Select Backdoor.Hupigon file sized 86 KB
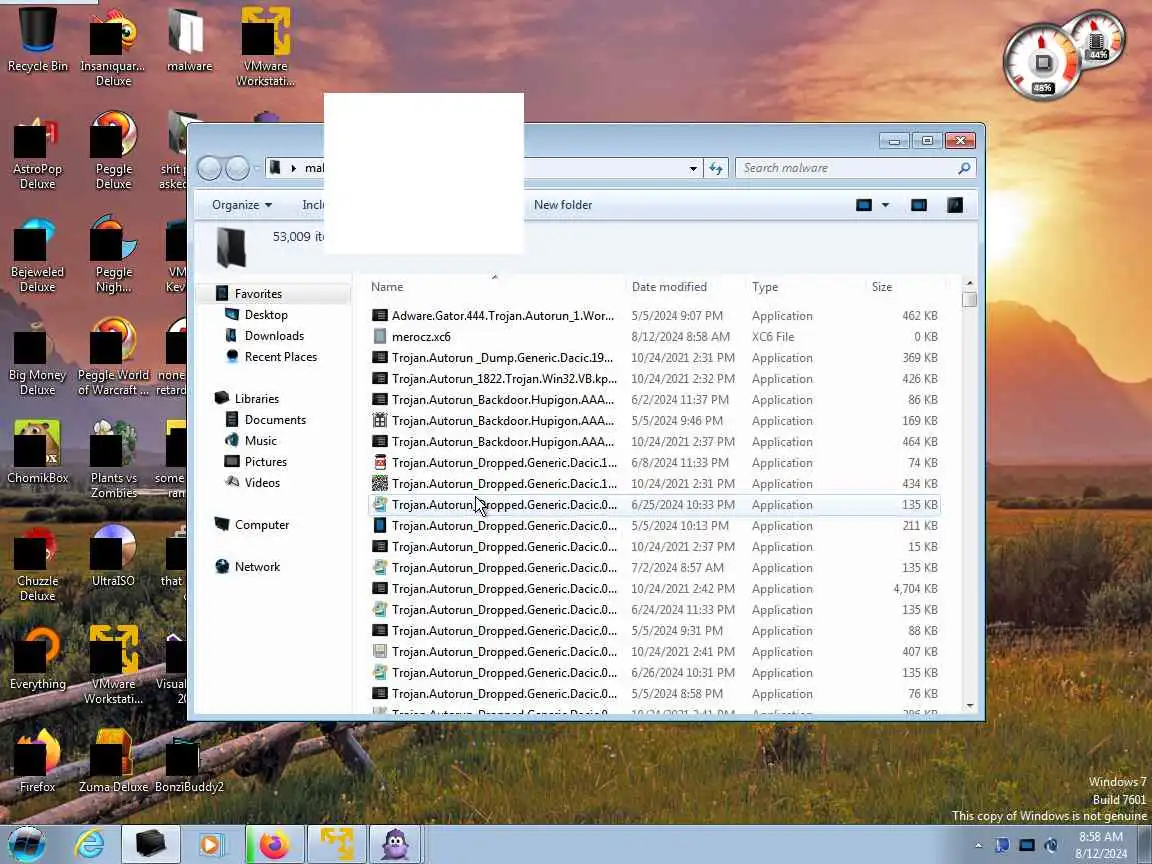Image resolution: width=1152 pixels, height=864 pixels. pos(654,400)
